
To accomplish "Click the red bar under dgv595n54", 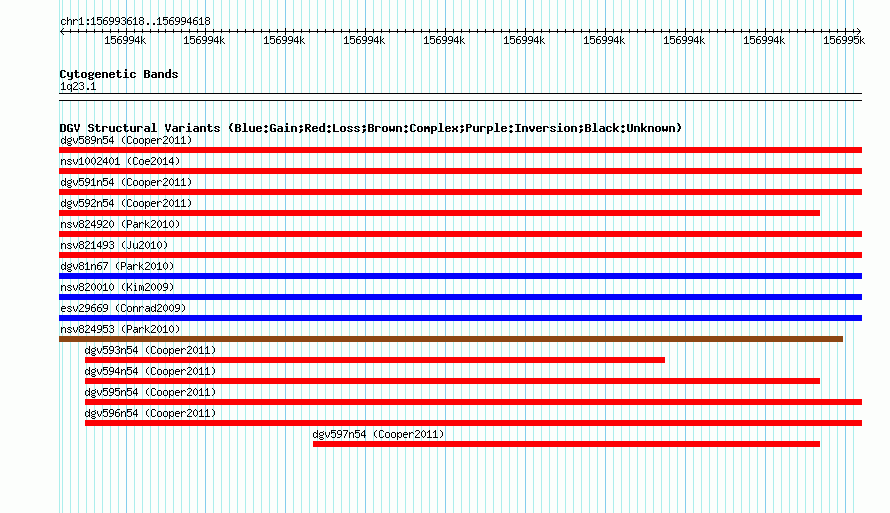I will click(x=473, y=402).
